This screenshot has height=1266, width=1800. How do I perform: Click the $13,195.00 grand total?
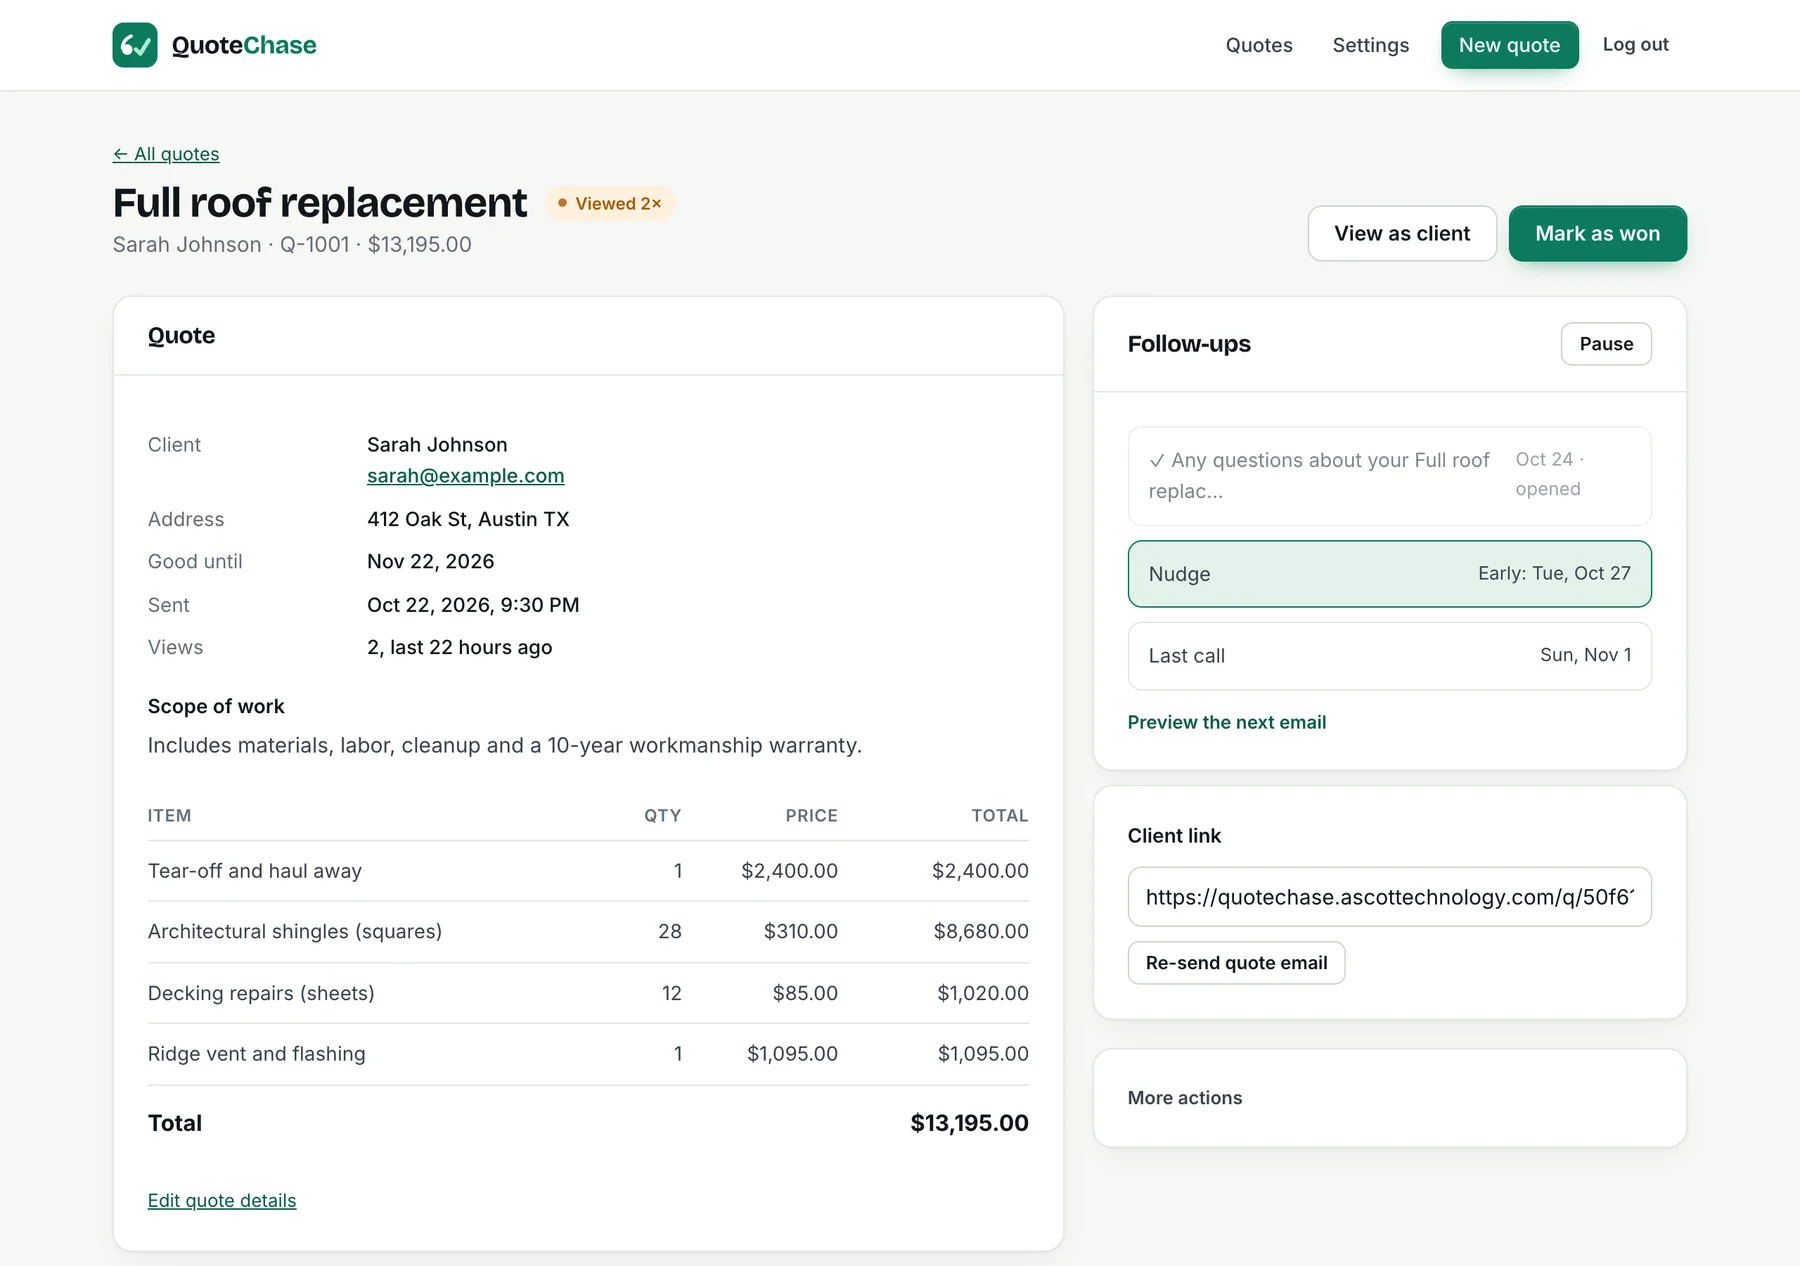(969, 1123)
